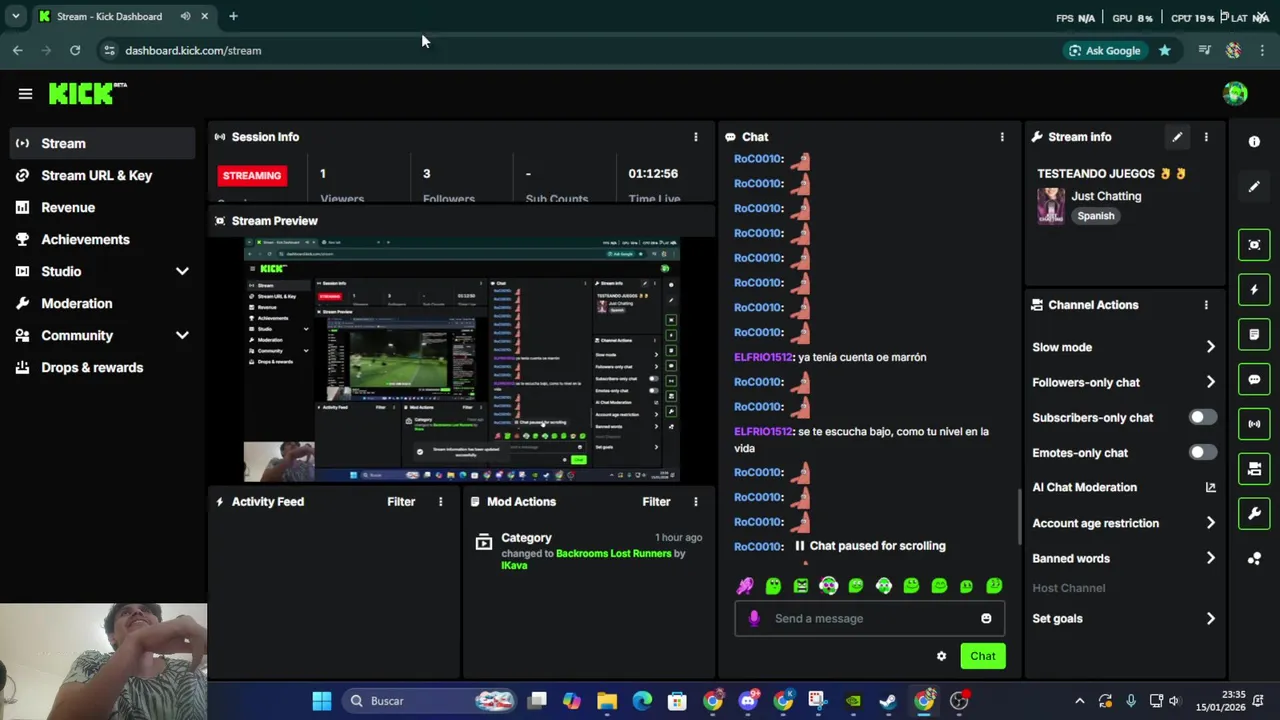Open Discord from the taskbar
1280x720 pixels.
(748, 701)
